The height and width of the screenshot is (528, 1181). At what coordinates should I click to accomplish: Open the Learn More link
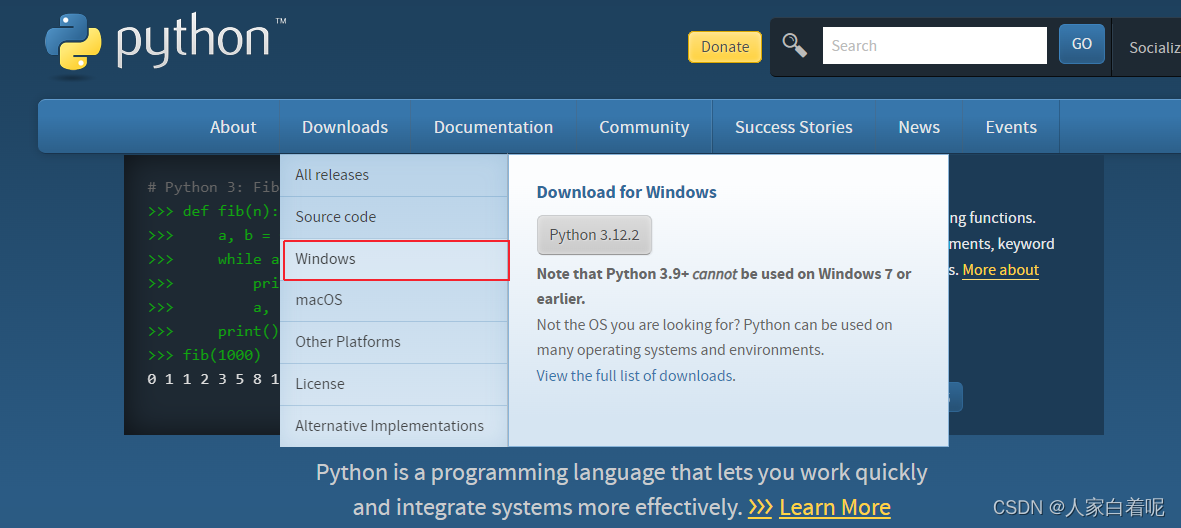coord(835,508)
